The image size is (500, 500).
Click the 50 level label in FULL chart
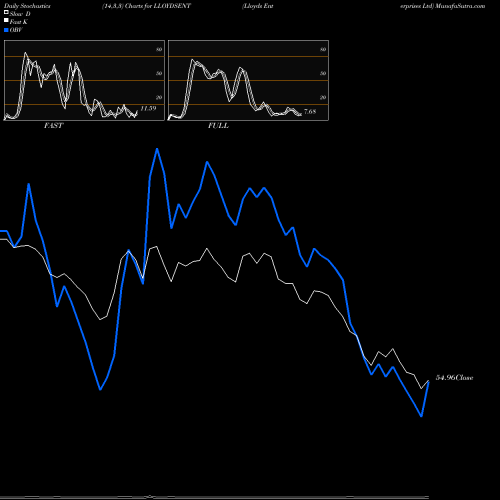pyautogui.click(x=323, y=73)
